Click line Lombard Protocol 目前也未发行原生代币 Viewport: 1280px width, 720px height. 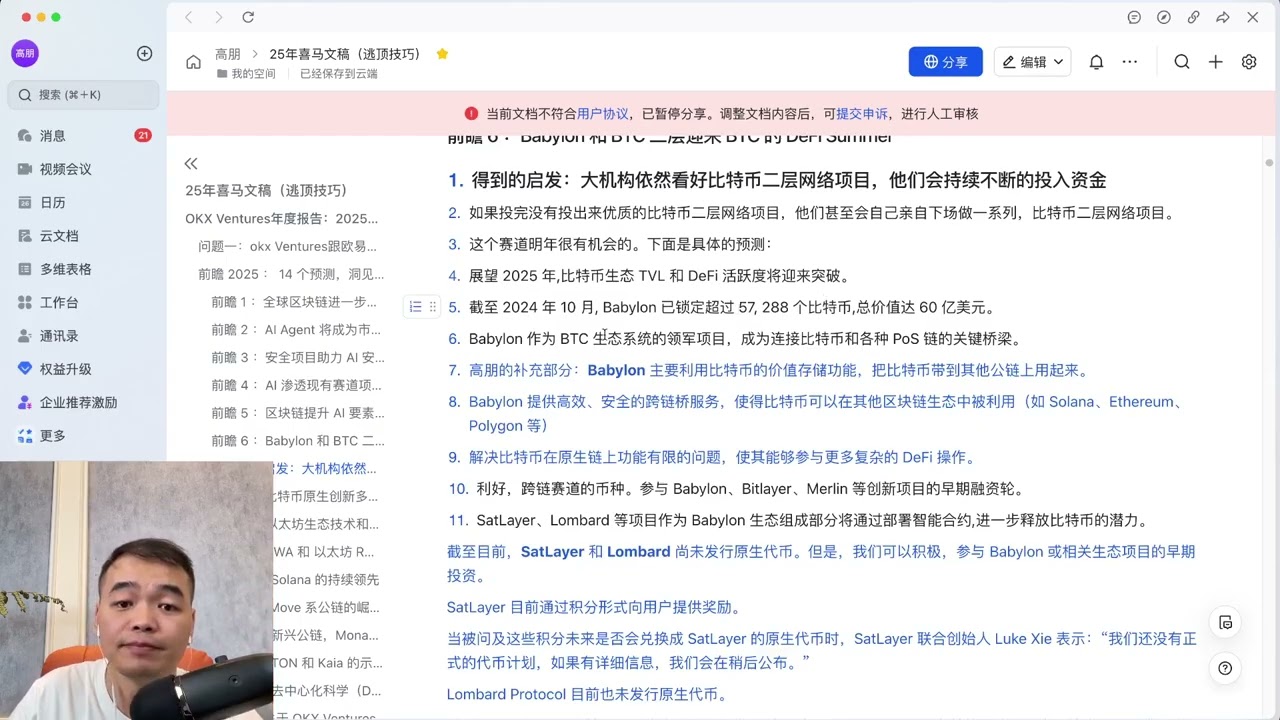pos(587,694)
